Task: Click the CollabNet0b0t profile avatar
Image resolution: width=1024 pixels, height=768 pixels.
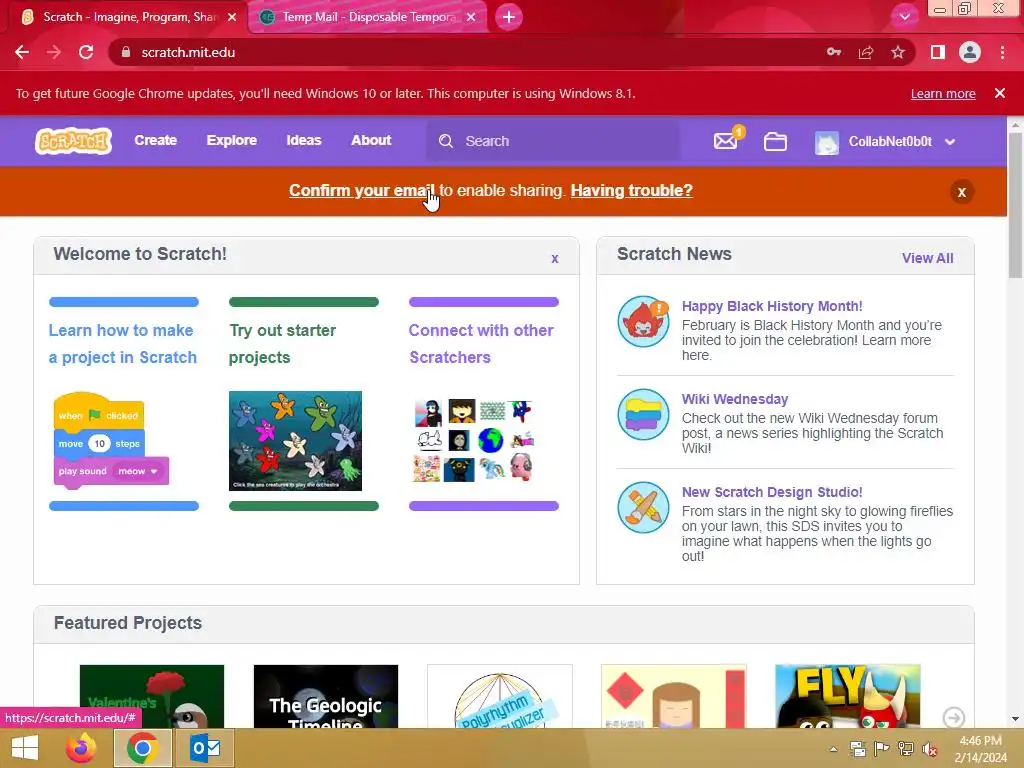Action: 827,142
